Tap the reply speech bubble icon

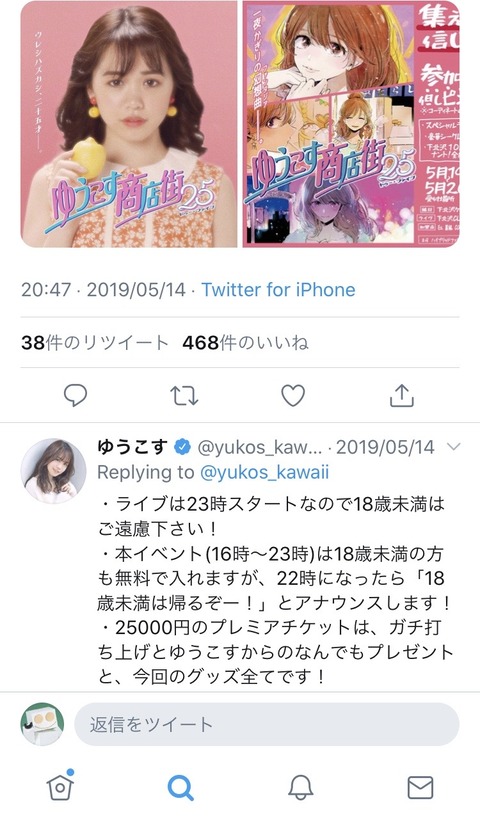pyautogui.click(x=75, y=395)
